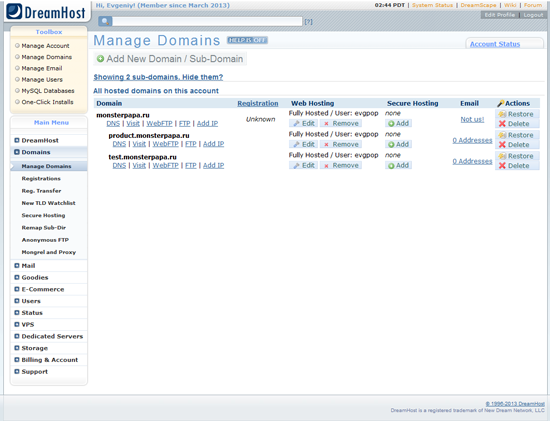The image size is (550, 421).
Task: Select Anonymous FTP submenu item
Action: pyautogui.click(x=45, y=240)
